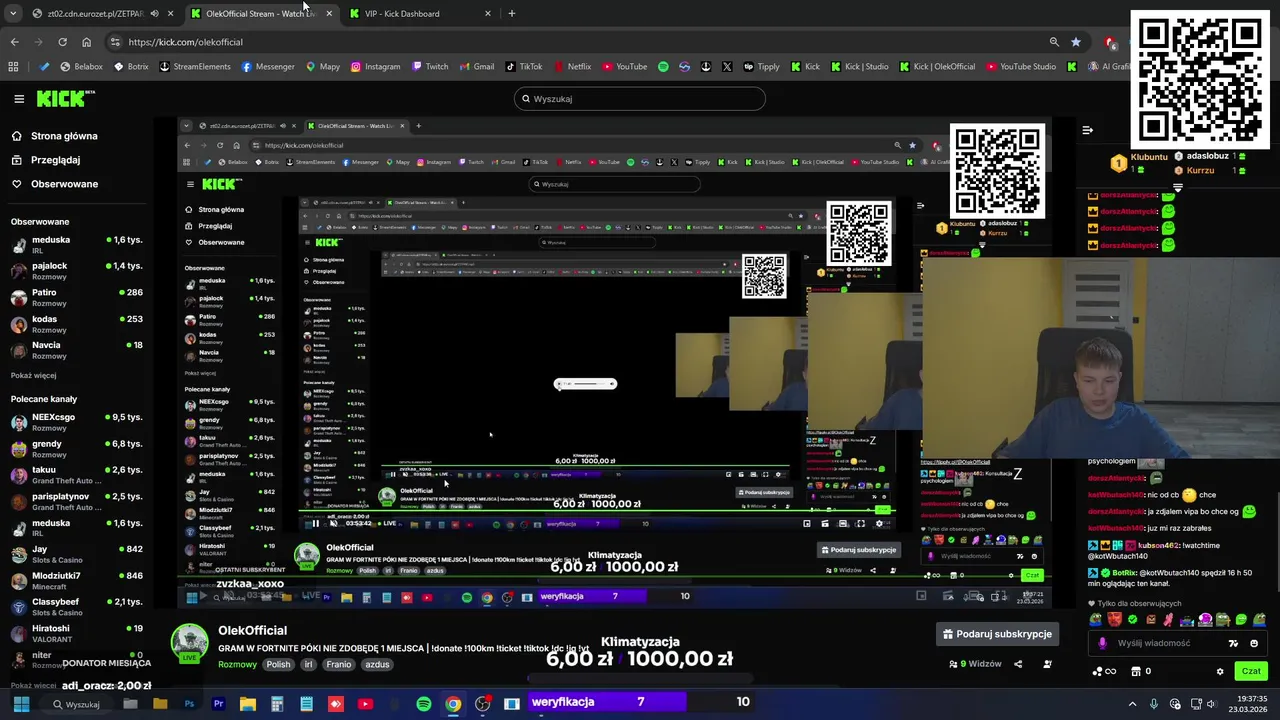Viewport: 1280px width, 720px height.
Task: Bookmark this page with the star
Action: [x=1076, y=42]
